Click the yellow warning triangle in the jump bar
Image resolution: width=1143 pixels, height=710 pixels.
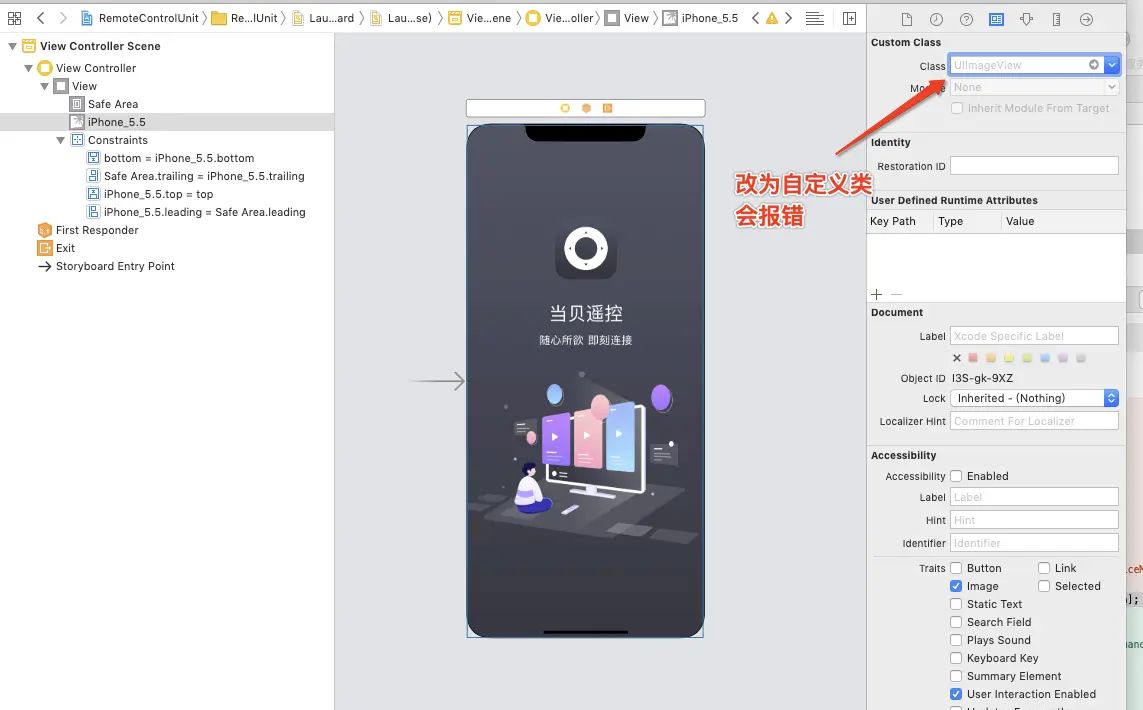point(772,18)
